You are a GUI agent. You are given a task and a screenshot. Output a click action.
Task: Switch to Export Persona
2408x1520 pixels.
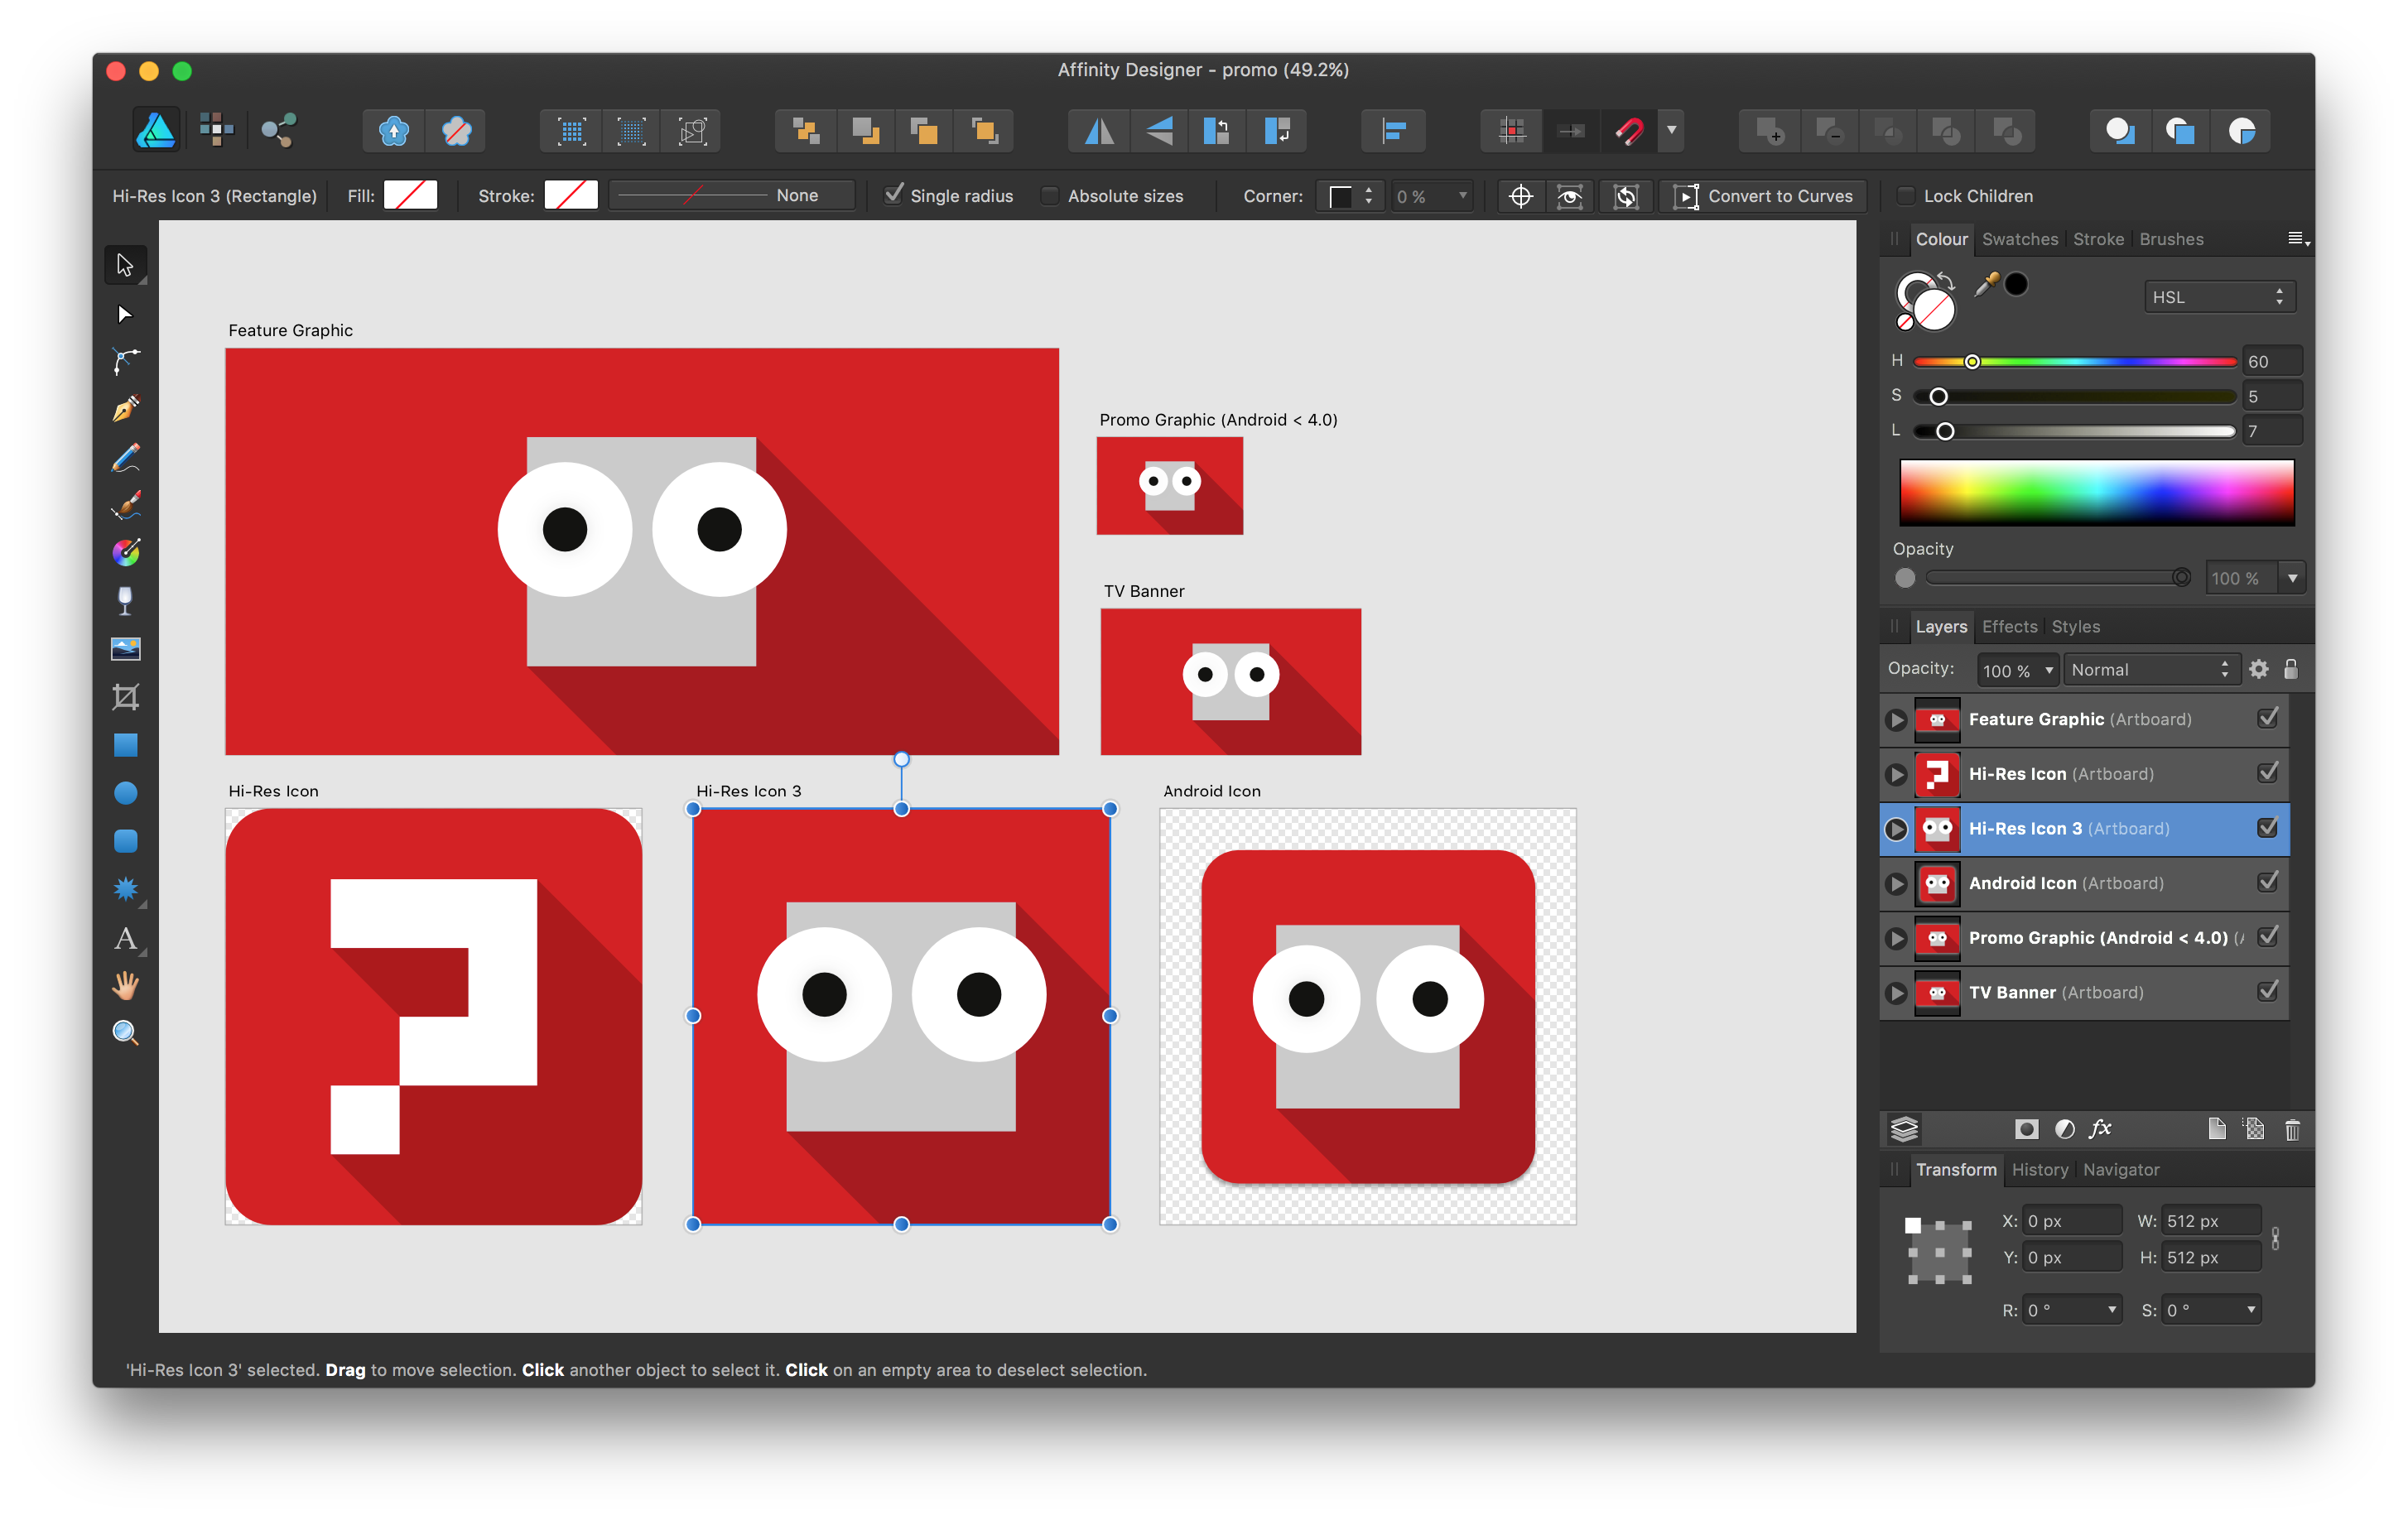tap(278, 130)
